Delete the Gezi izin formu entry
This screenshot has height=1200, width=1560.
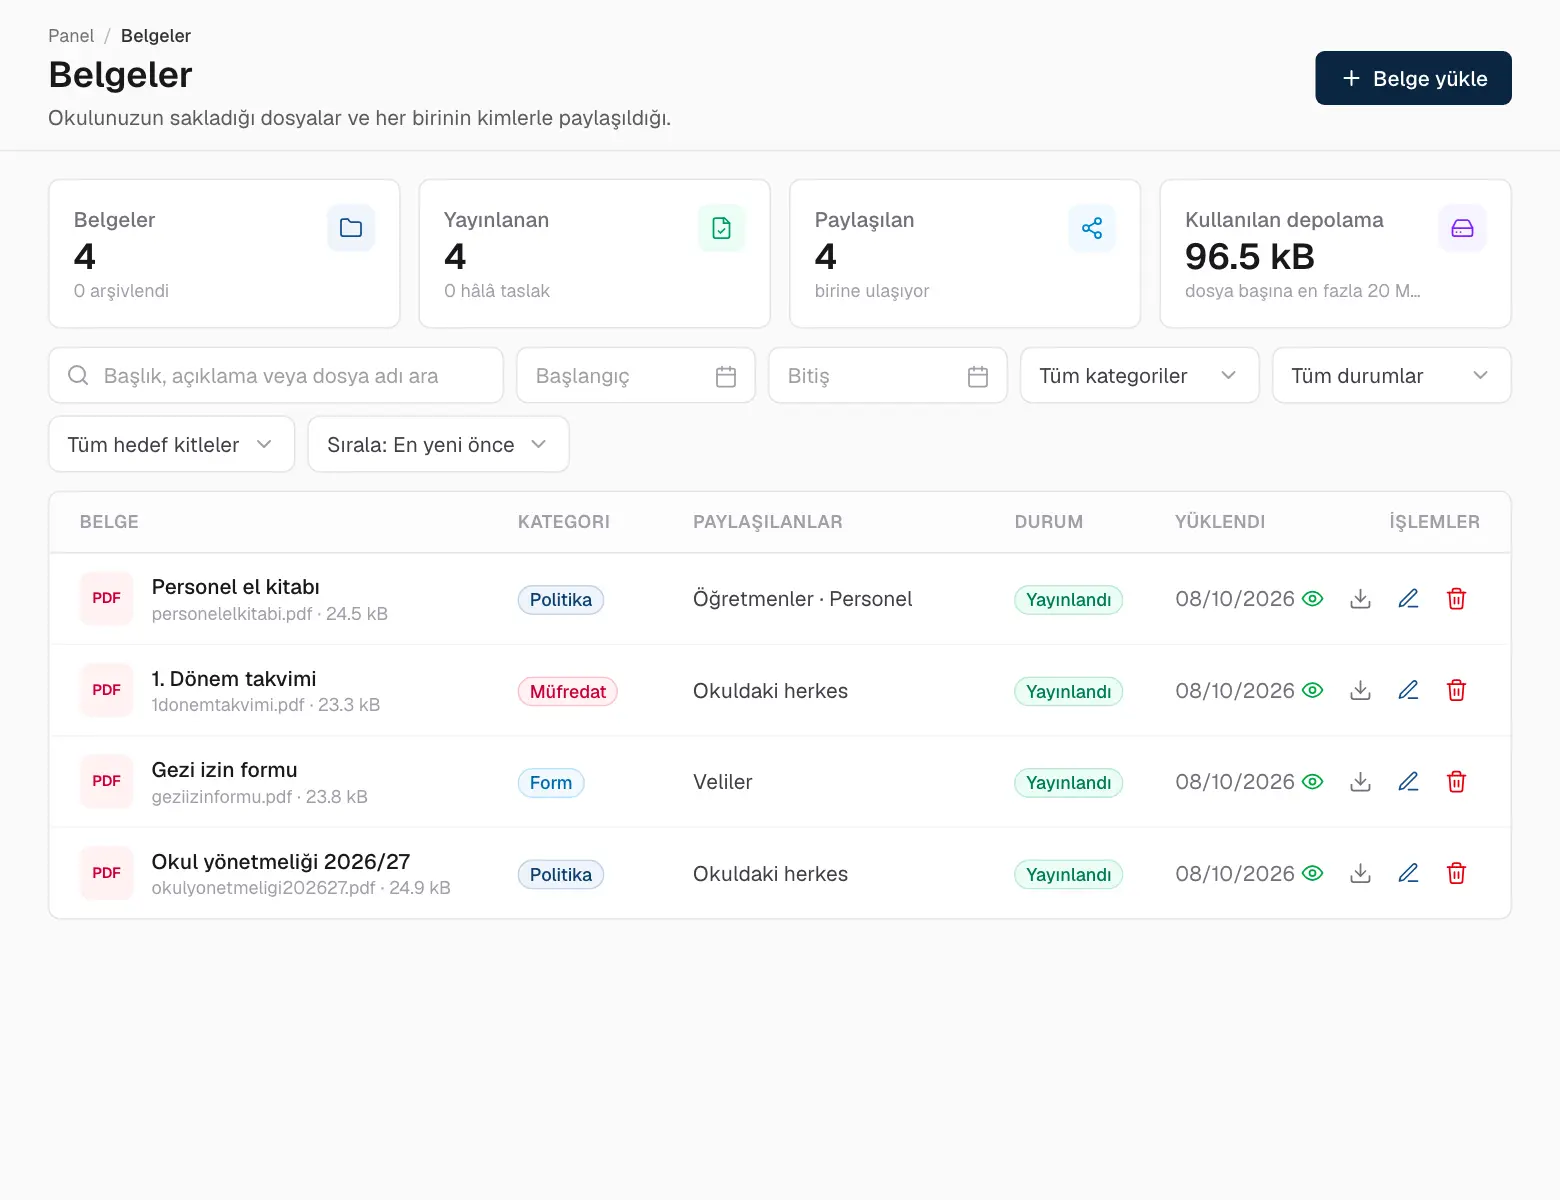pyautogui.click(x=1456, y=782)
